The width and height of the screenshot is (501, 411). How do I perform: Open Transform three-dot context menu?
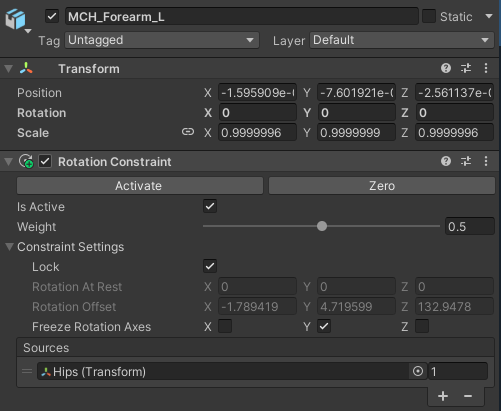486,68
